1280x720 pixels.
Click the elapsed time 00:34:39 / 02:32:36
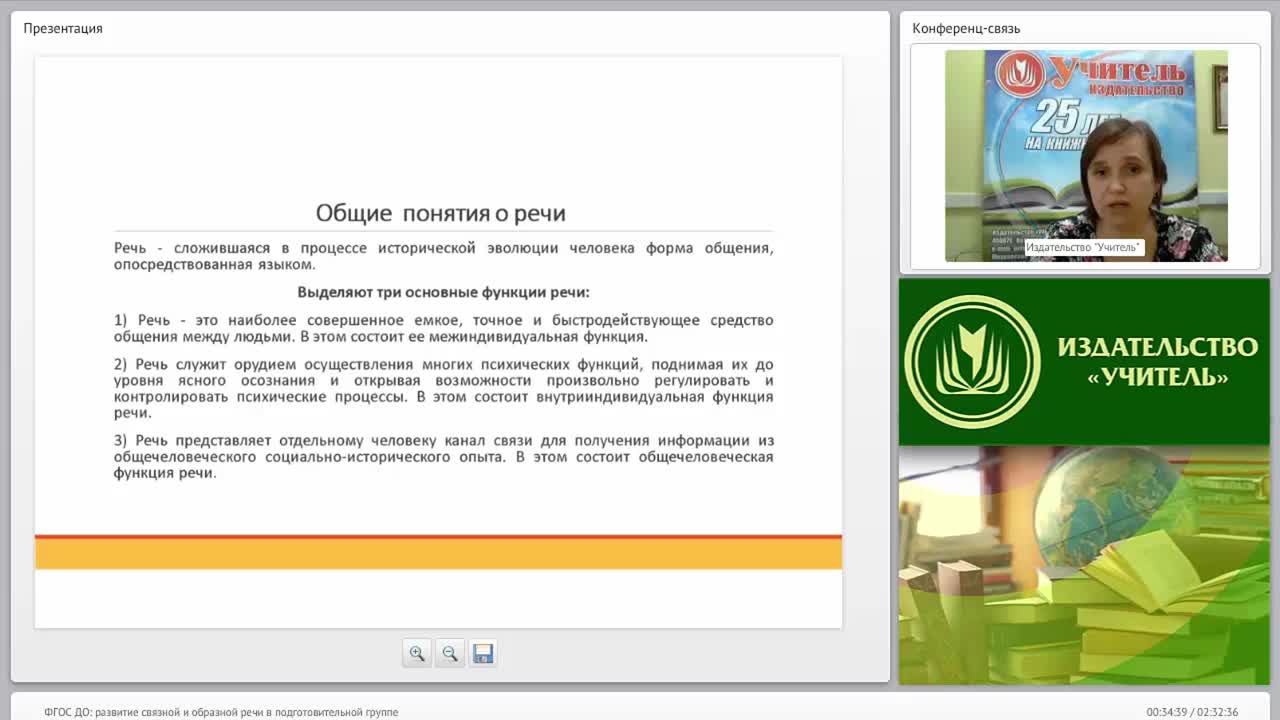click(x=1192, y=712)
